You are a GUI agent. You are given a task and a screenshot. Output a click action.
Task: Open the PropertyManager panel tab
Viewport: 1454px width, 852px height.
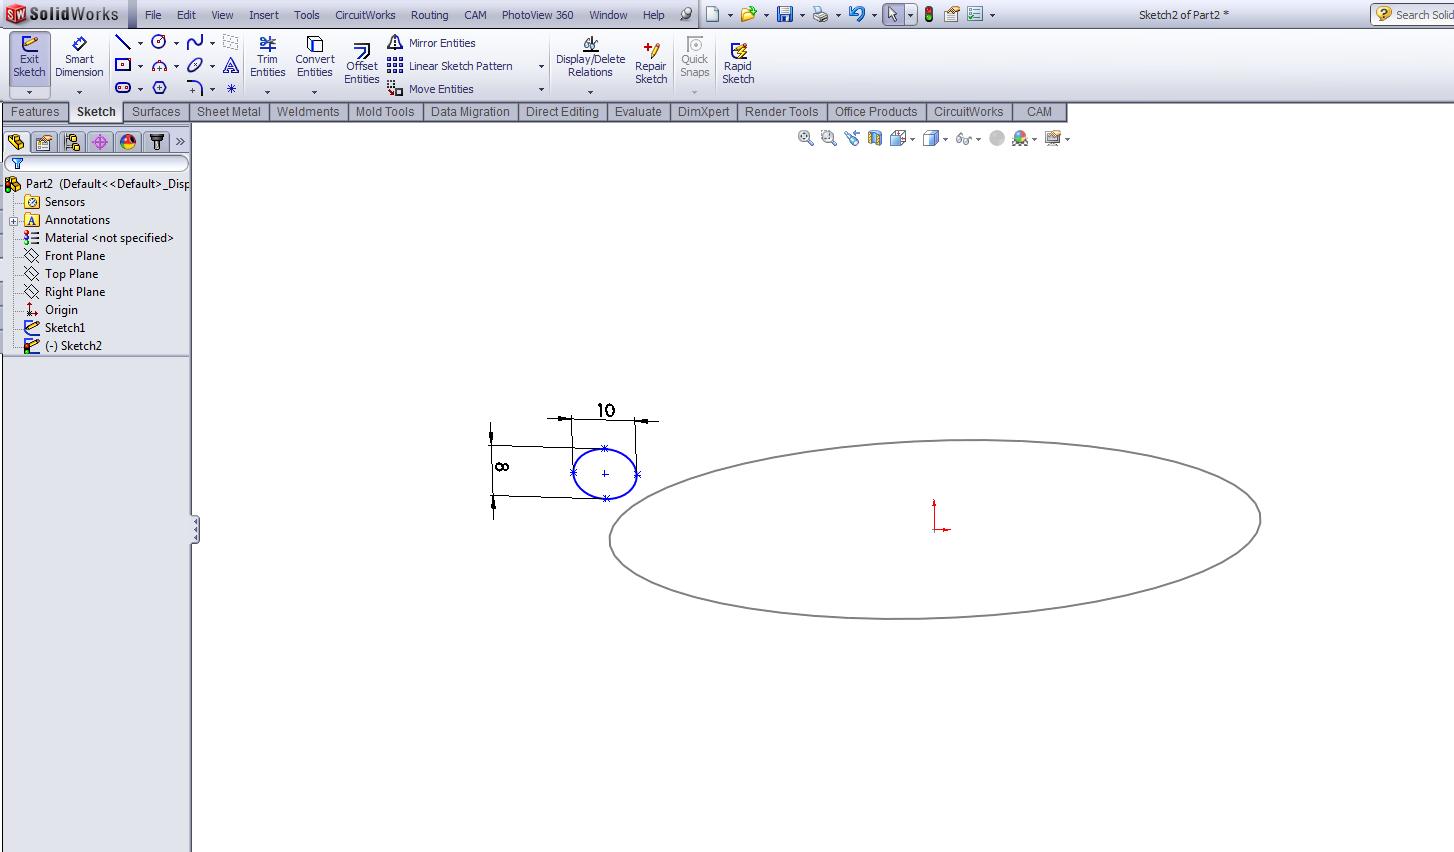click(x=44, y=142)
